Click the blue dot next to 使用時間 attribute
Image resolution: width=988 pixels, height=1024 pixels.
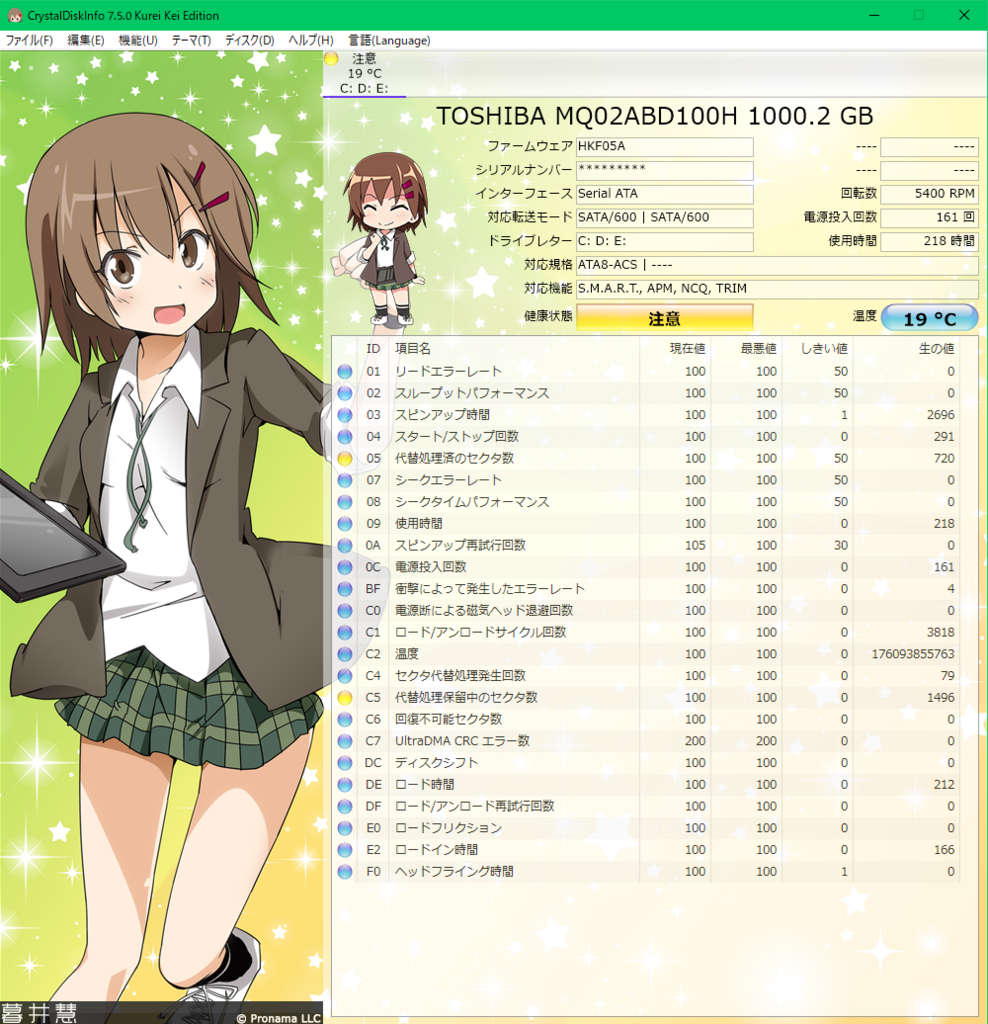point(345,523)
